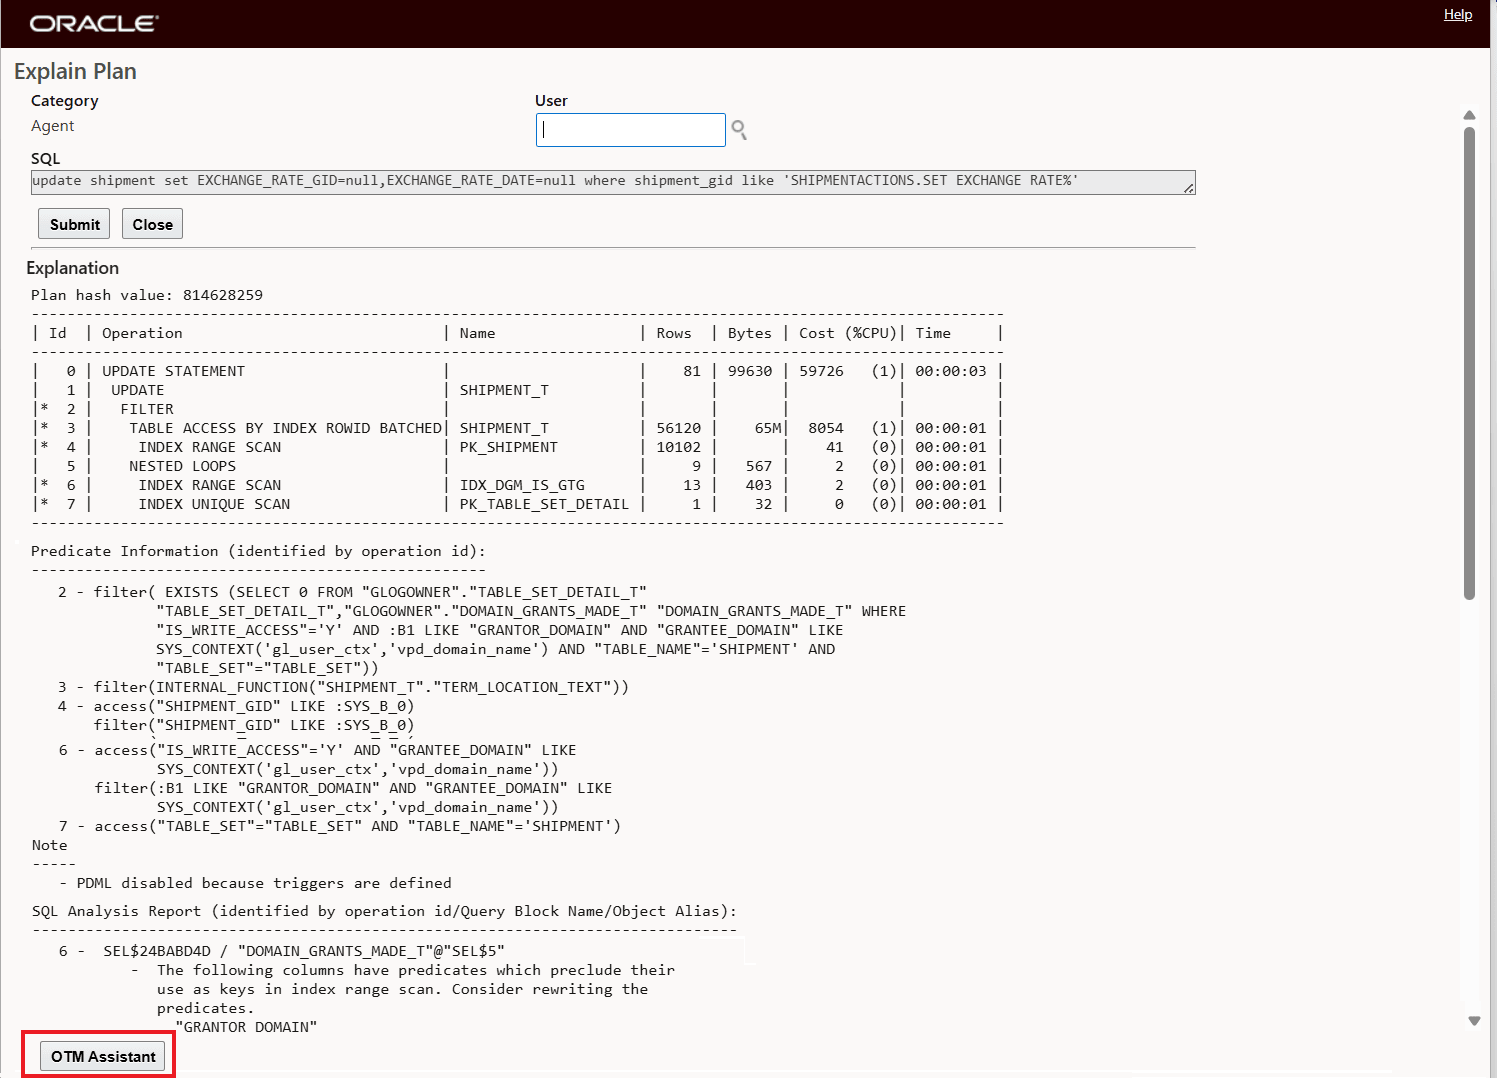Select TABLE ACCESS BY INDEX ROWID BATCHED row
1497x1078 pixels.
click(517, 428)
